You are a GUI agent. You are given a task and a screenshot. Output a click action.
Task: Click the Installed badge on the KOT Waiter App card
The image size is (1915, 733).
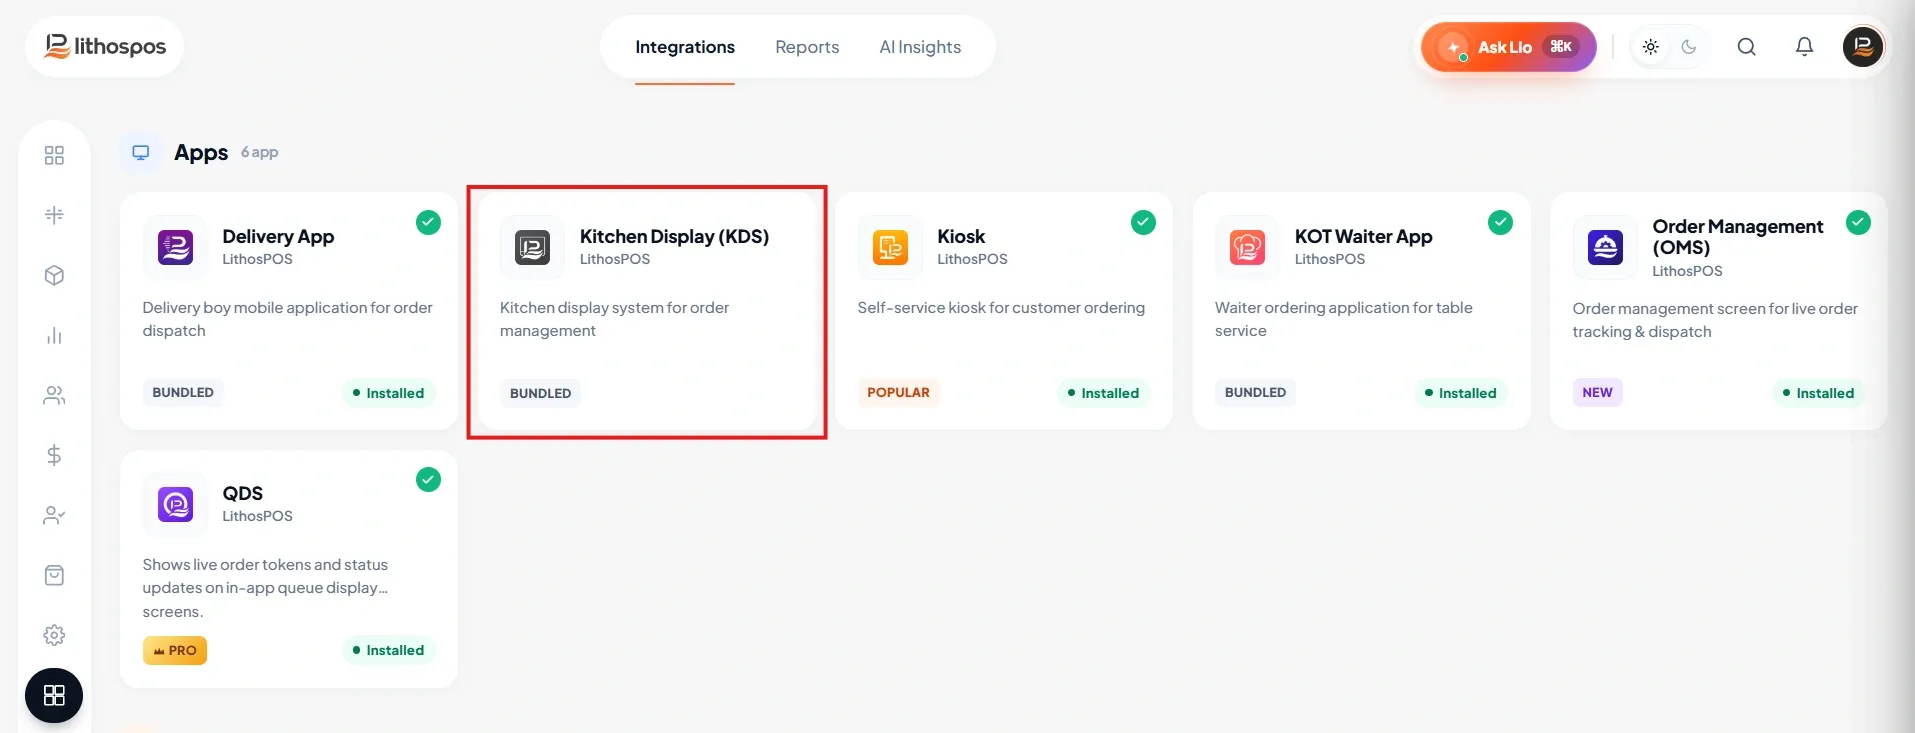pos(1461,393)
